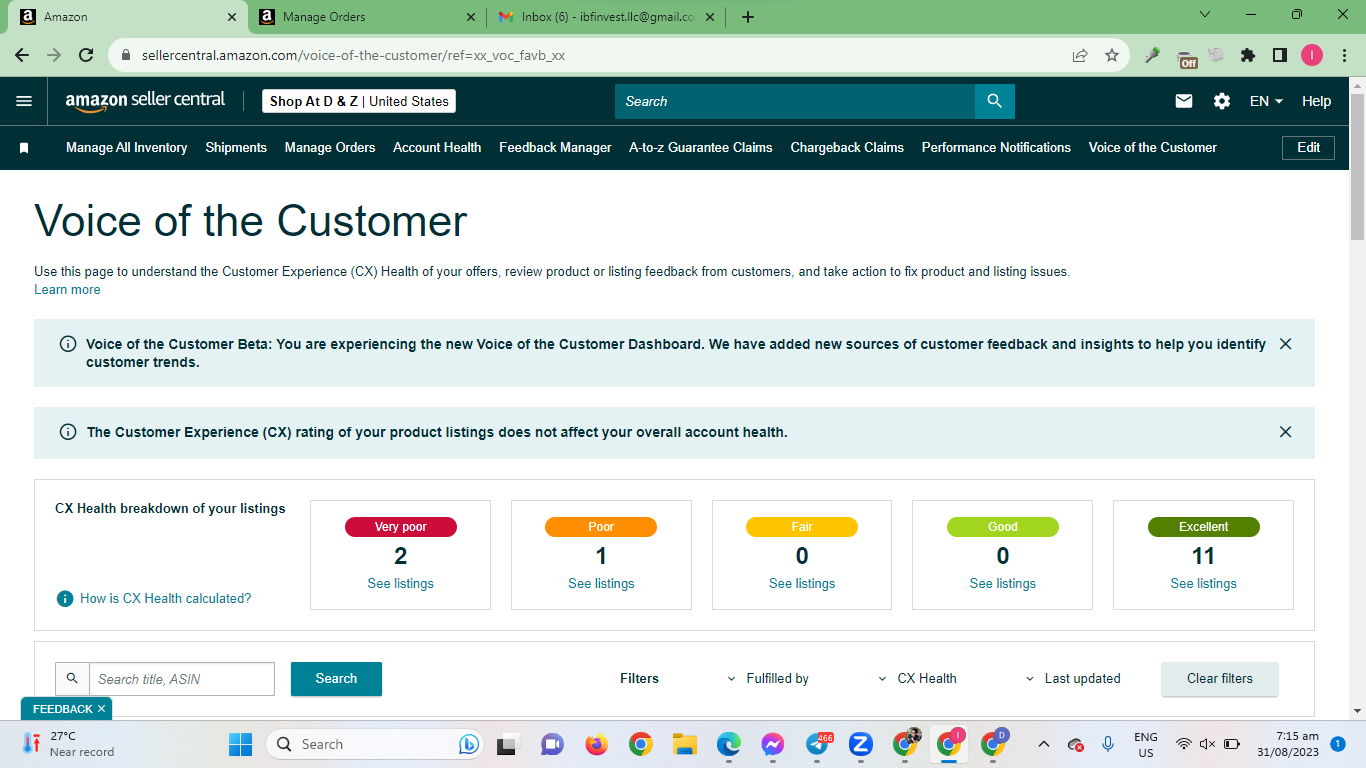This screenshot has width=1366, height=768.
Task: Click Clear filters button
Action: point(1220,679)
